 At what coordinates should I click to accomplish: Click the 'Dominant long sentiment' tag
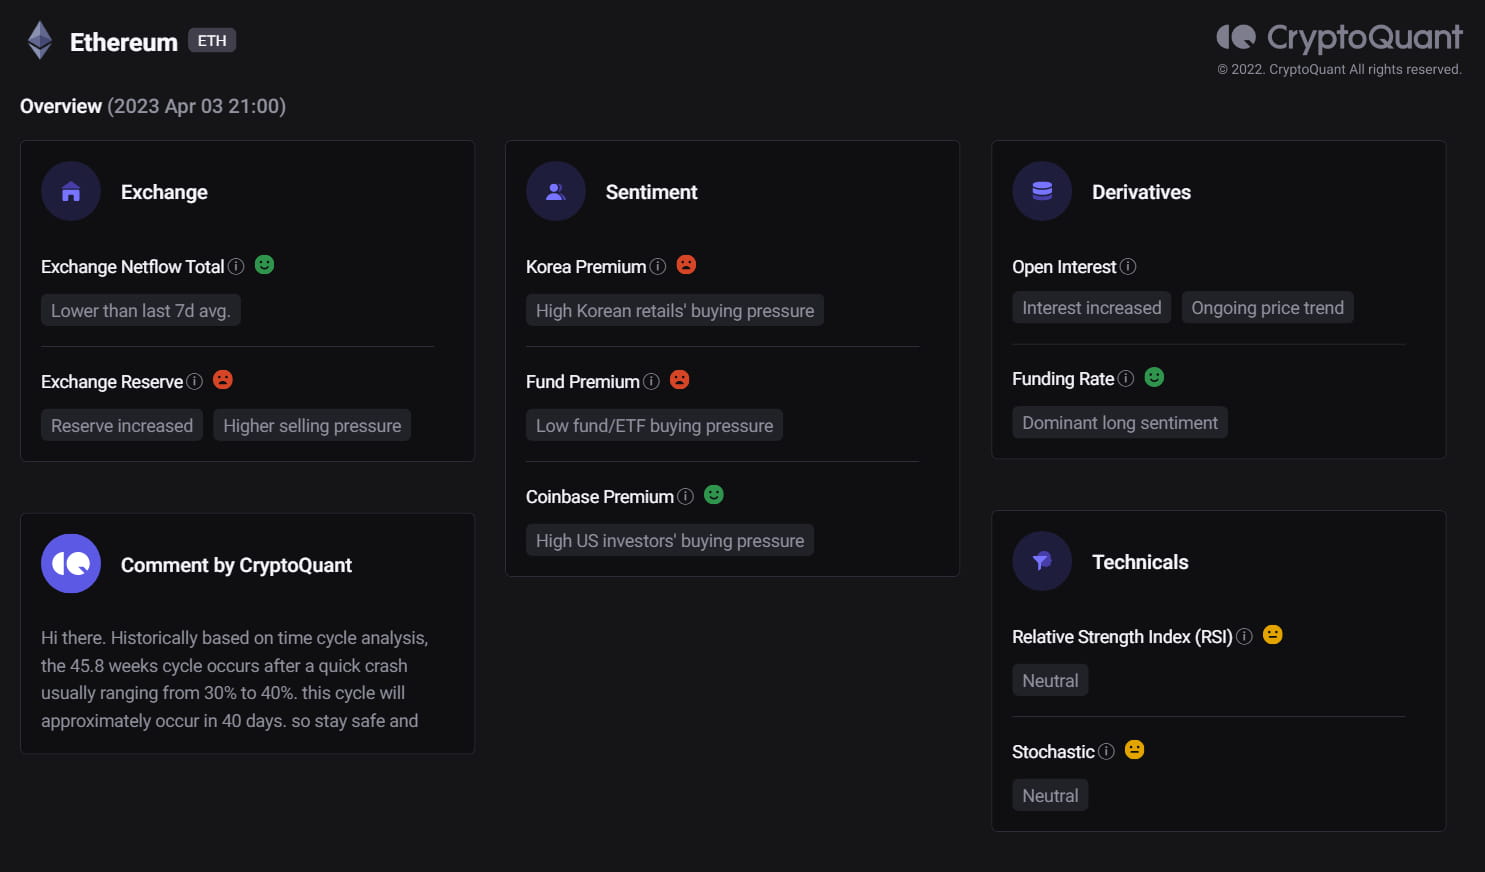click(1119, 422)
